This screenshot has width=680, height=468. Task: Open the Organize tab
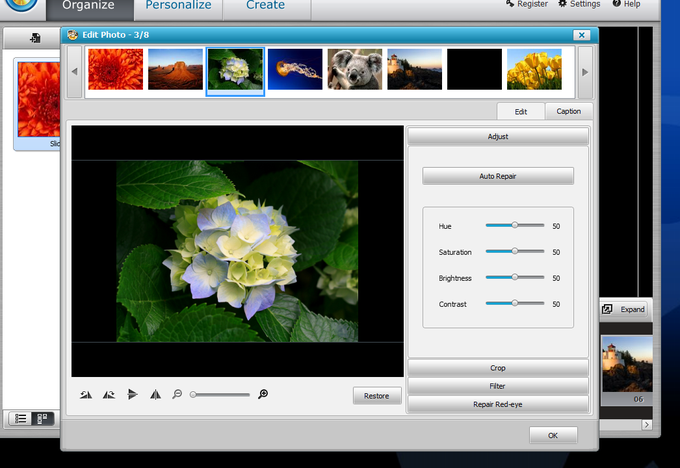[x=90, y=8]
